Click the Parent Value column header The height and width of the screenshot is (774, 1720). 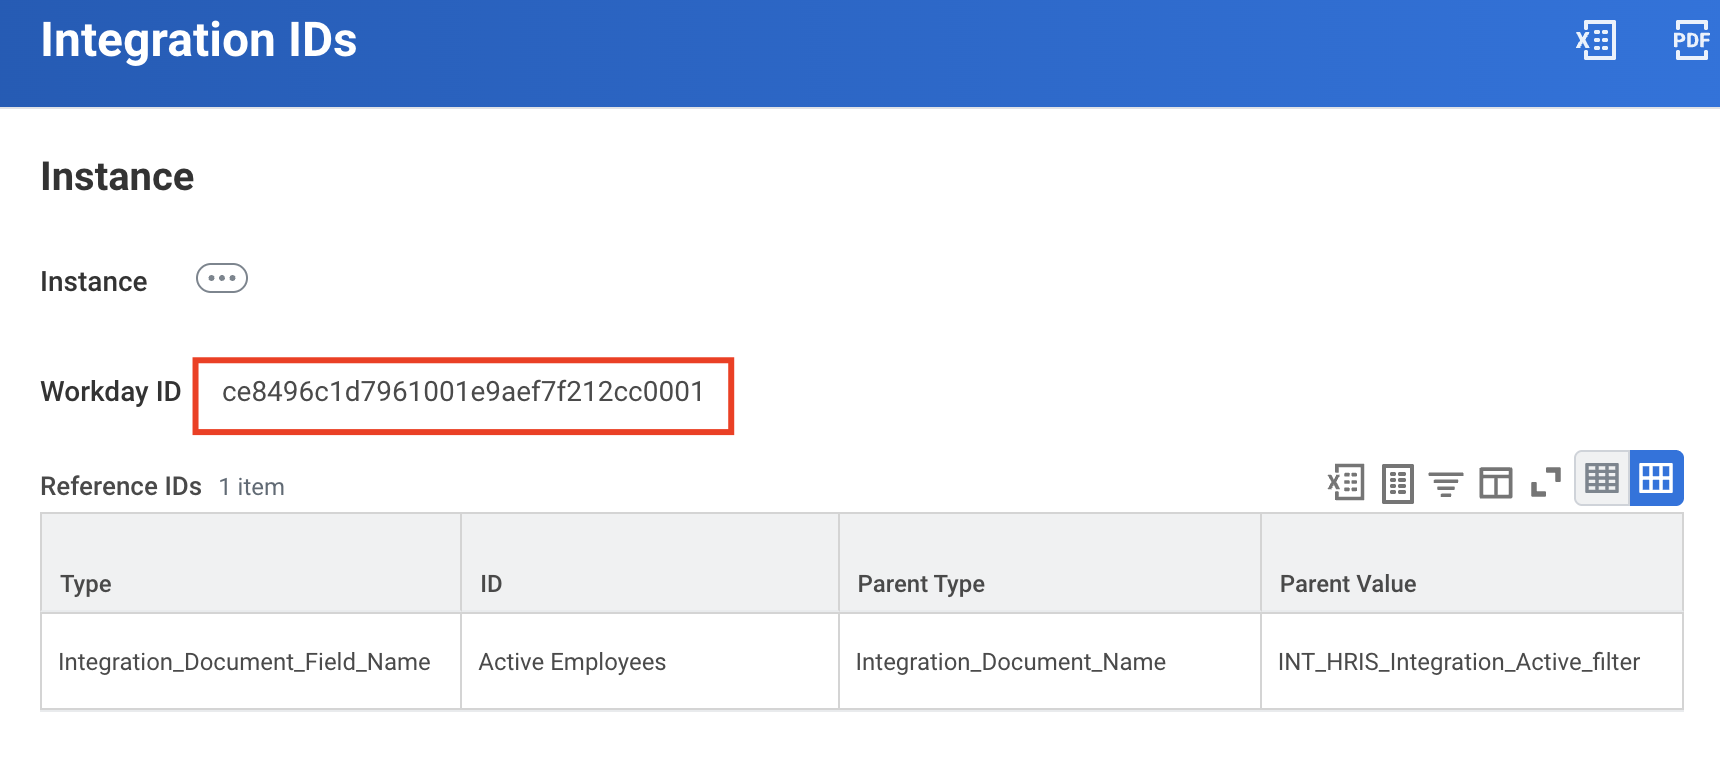click(x=1347, y=584)
